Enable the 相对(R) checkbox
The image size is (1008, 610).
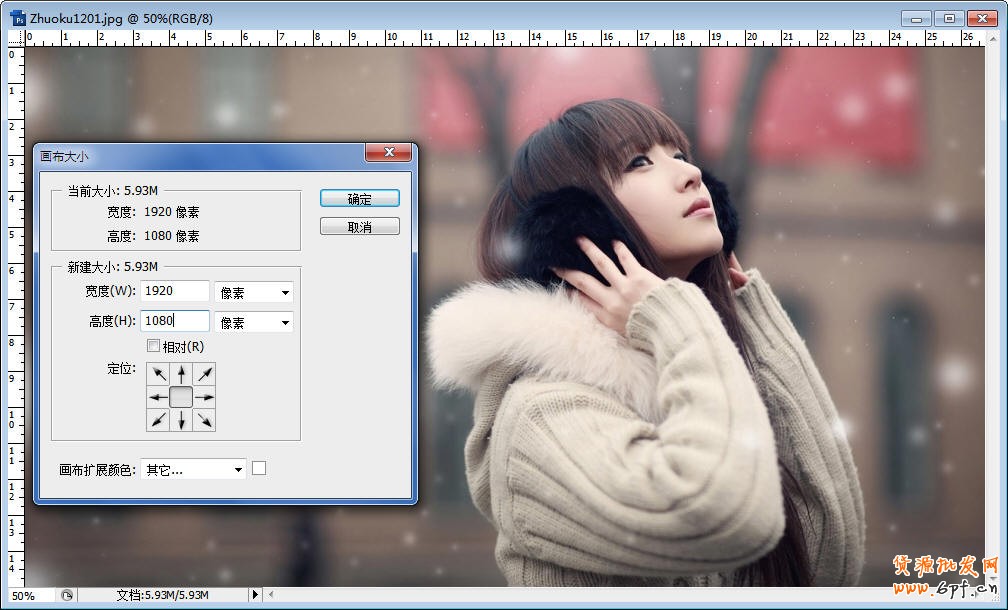(x=154, y=345)
